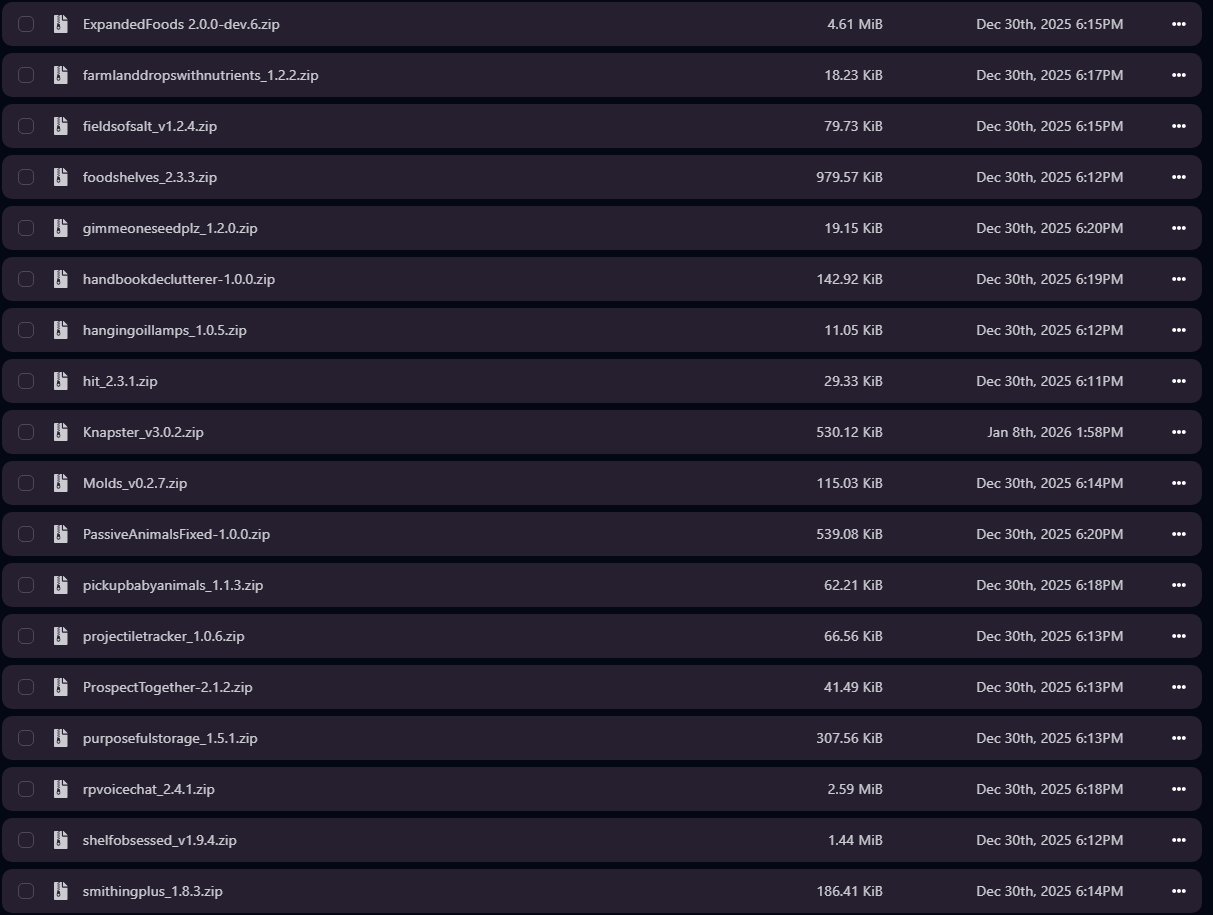
Task: Click the Knapster_v3.0.2.zip file name
Action: (x=143, y=432)
